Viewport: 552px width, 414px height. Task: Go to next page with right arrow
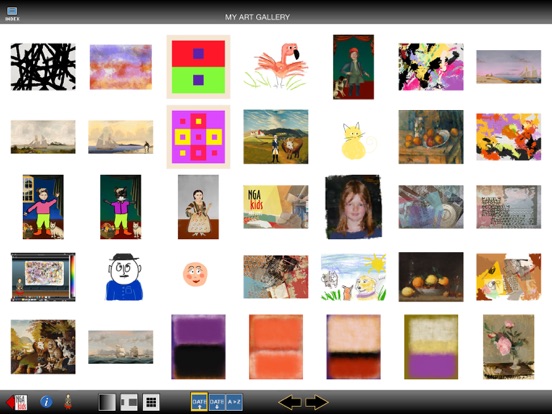click(317, 402)
